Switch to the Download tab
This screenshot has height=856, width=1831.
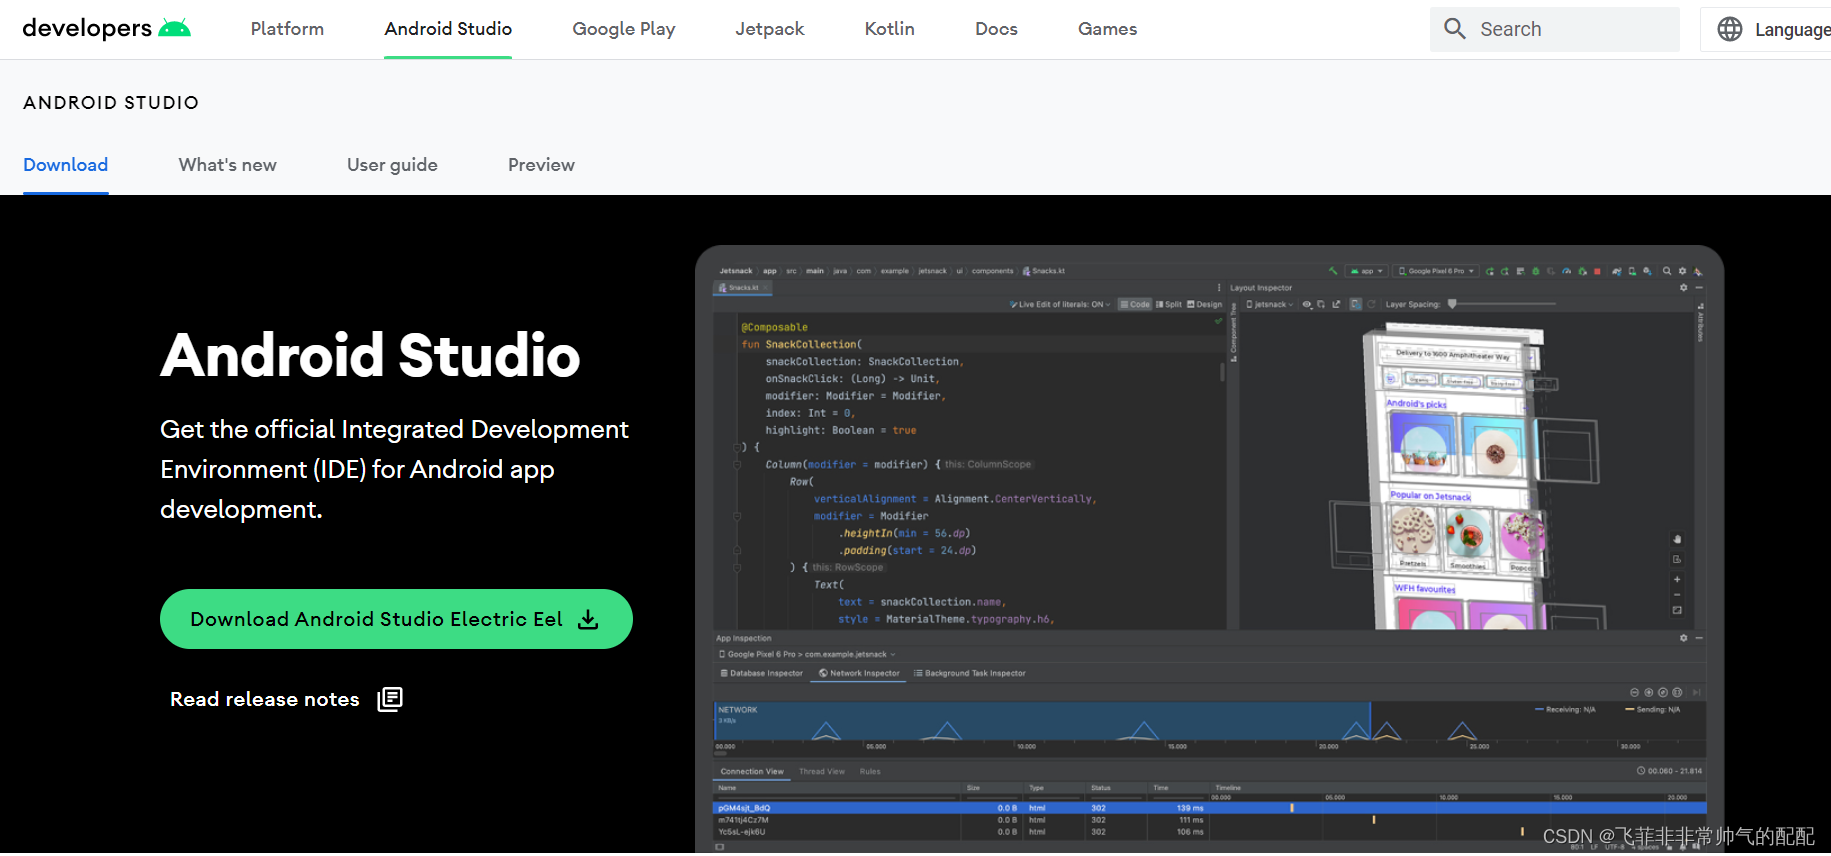(x=66, y=165)
